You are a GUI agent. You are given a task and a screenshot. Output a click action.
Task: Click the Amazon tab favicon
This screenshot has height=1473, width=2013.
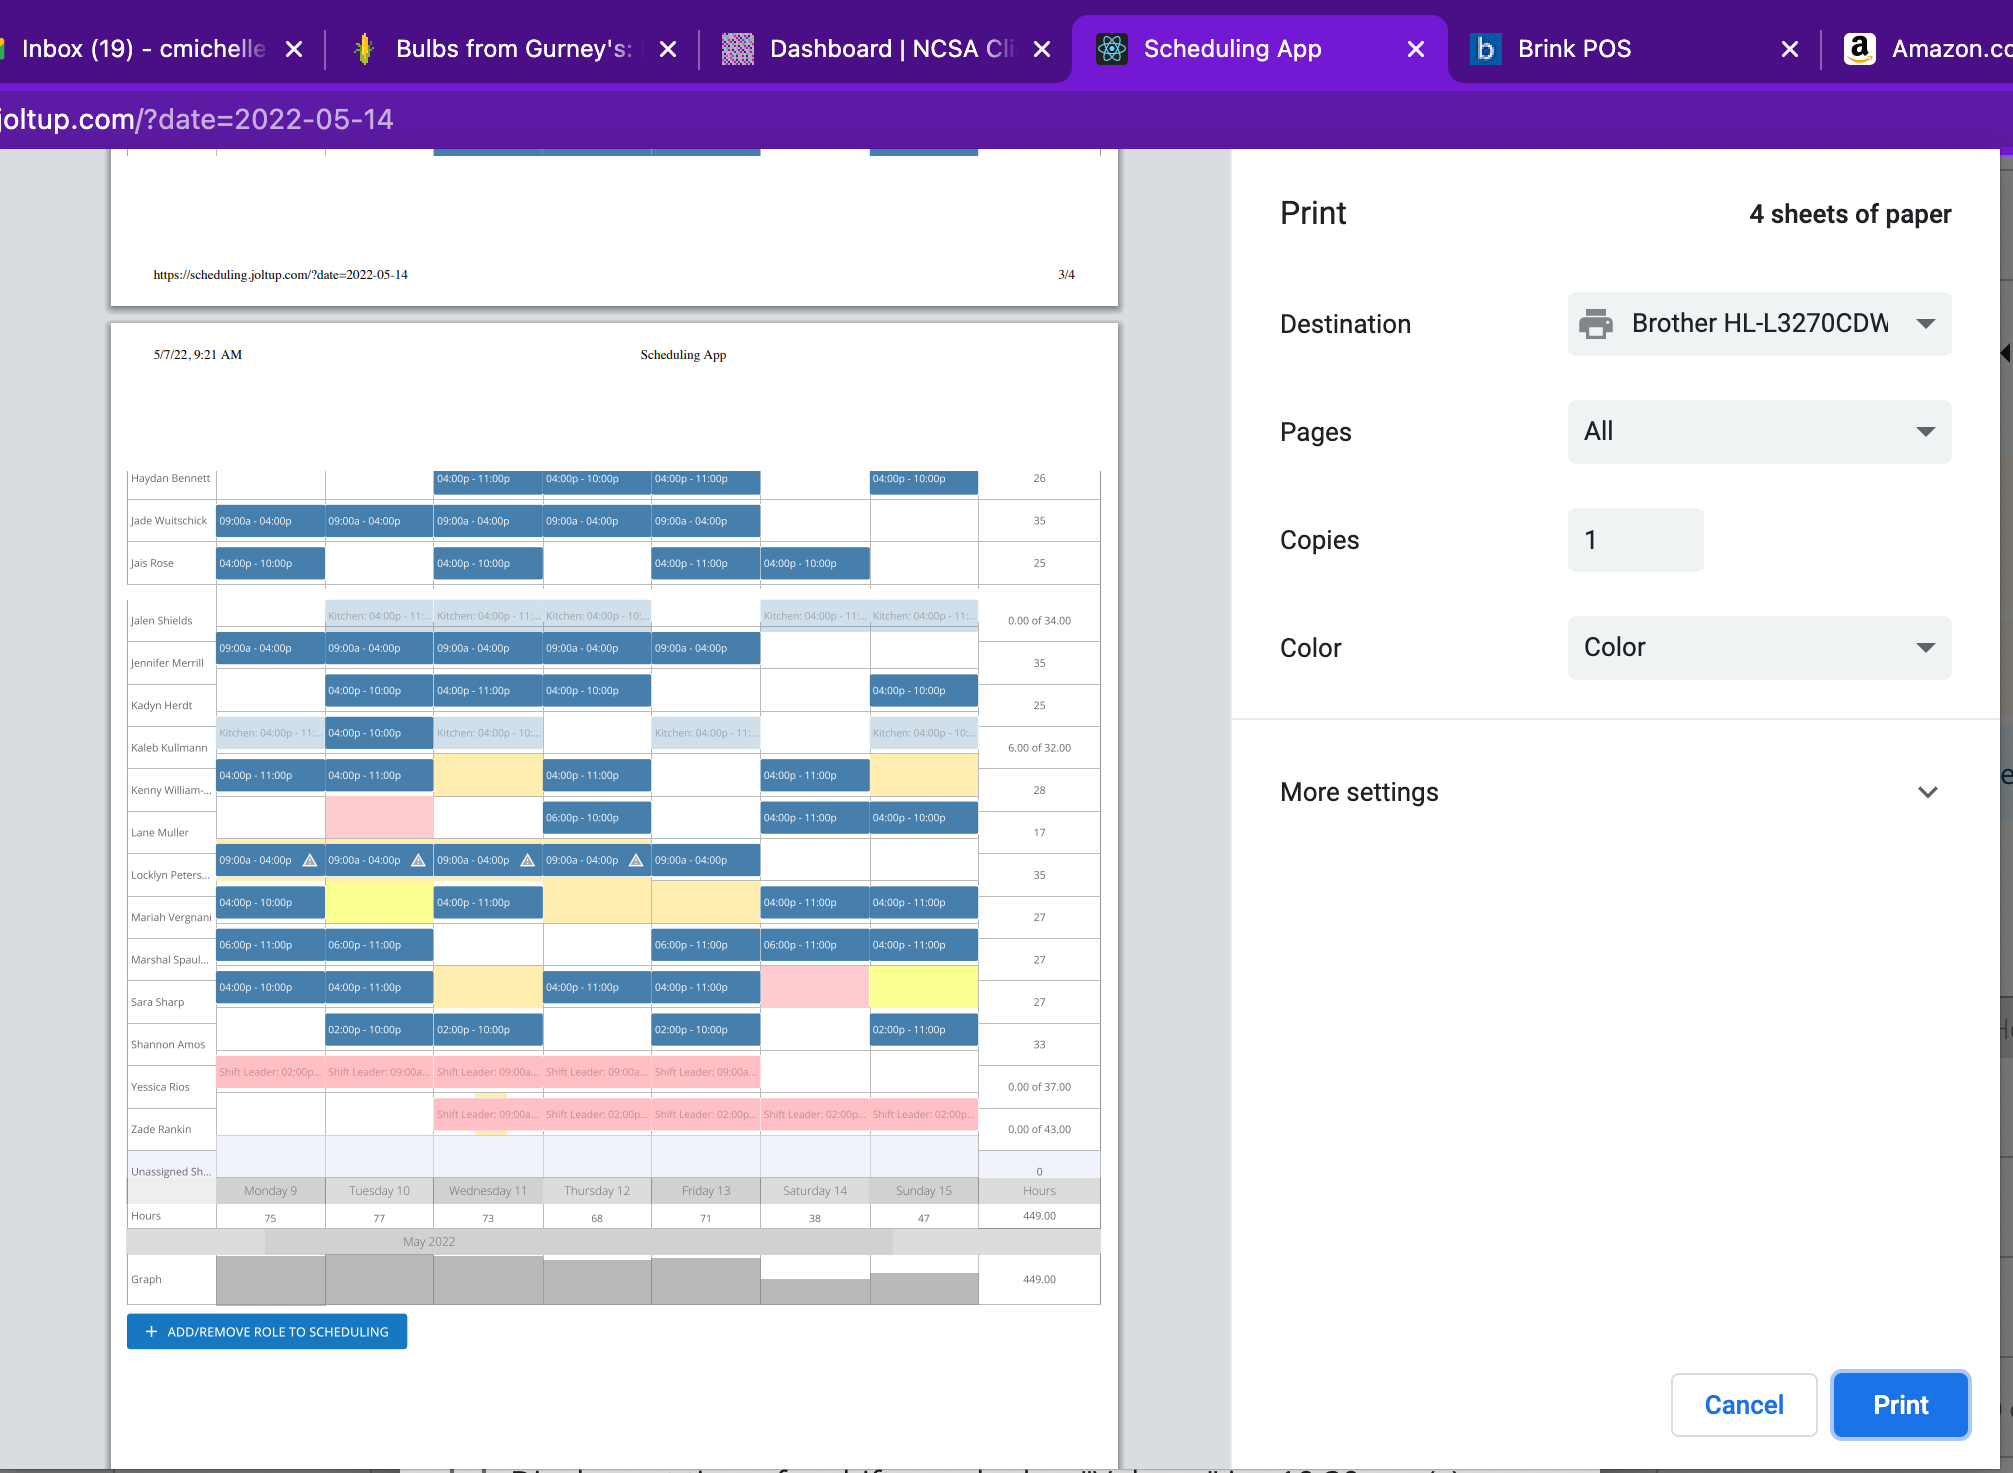click(1859, 48)
